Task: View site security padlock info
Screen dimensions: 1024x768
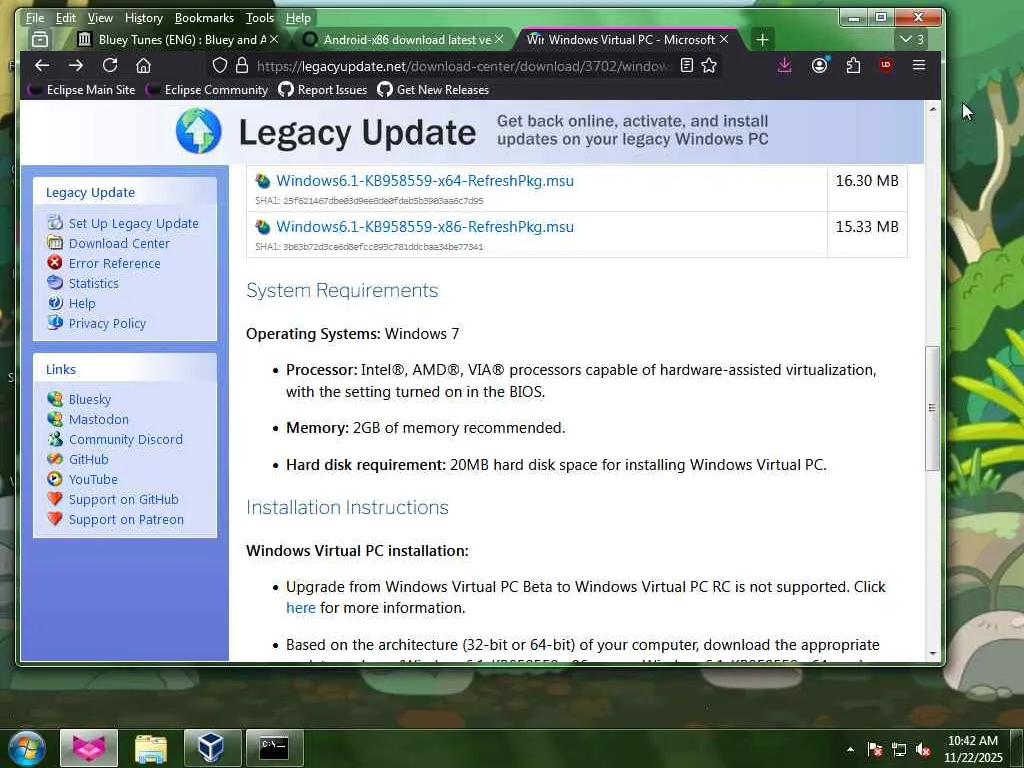Action: point(242,65)
